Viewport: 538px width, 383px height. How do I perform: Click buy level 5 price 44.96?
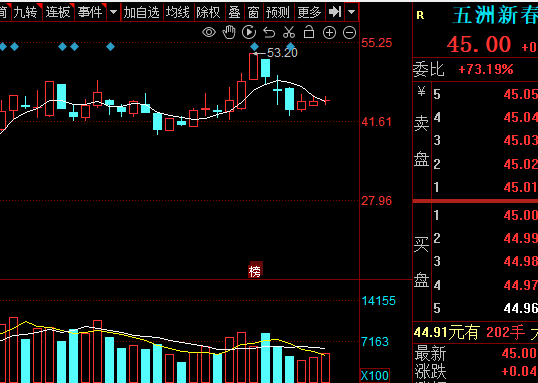click(x=521, y=308)
